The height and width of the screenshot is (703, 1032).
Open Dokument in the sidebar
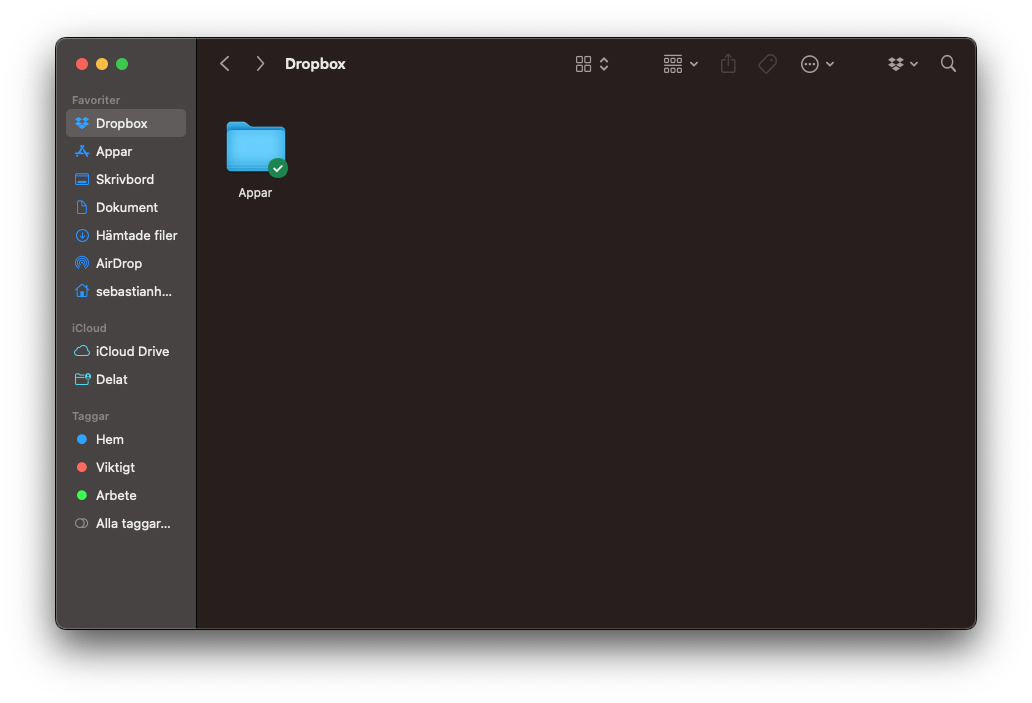(126, 207)
